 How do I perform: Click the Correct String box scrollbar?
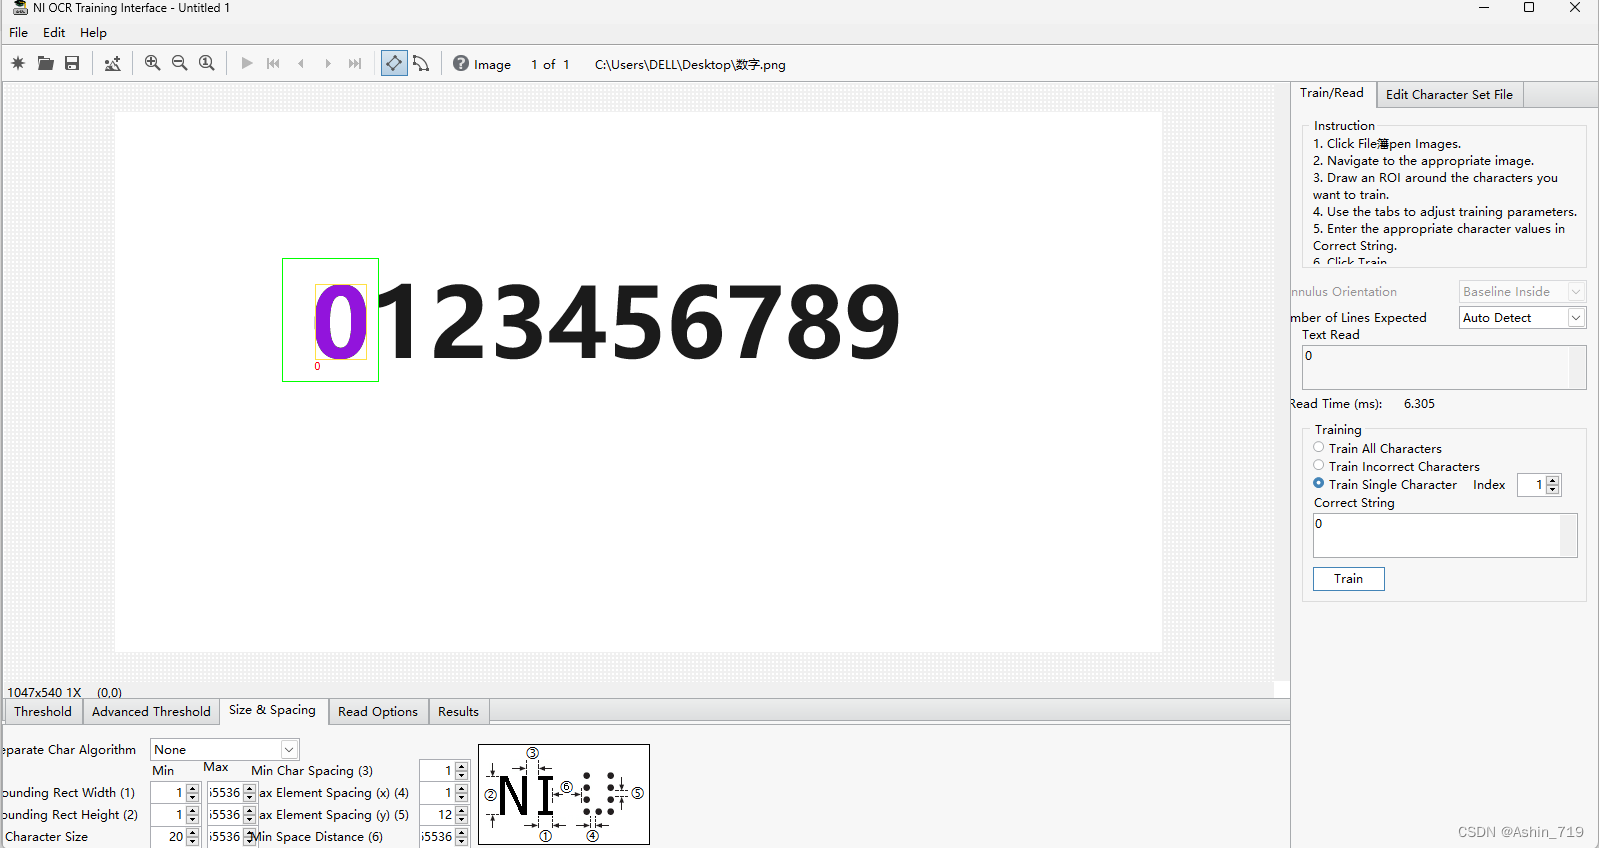[1569, 535]
